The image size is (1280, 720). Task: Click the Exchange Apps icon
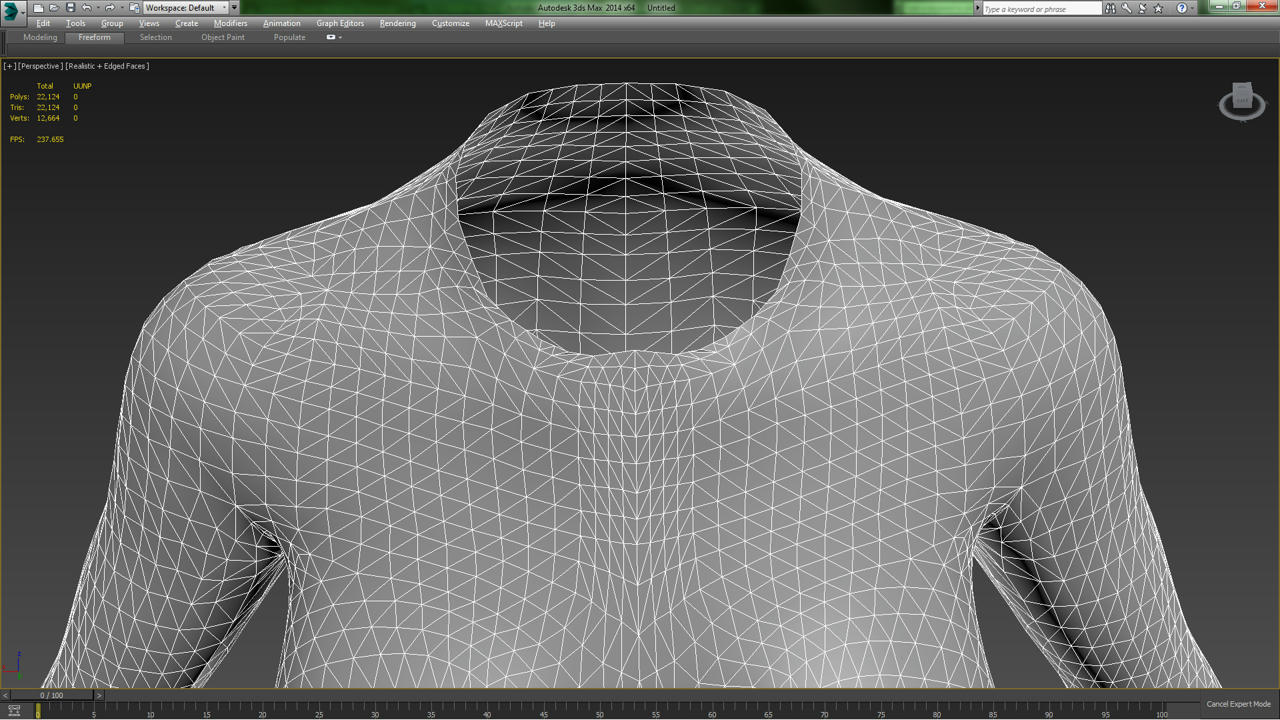(x=1142, y=8)
